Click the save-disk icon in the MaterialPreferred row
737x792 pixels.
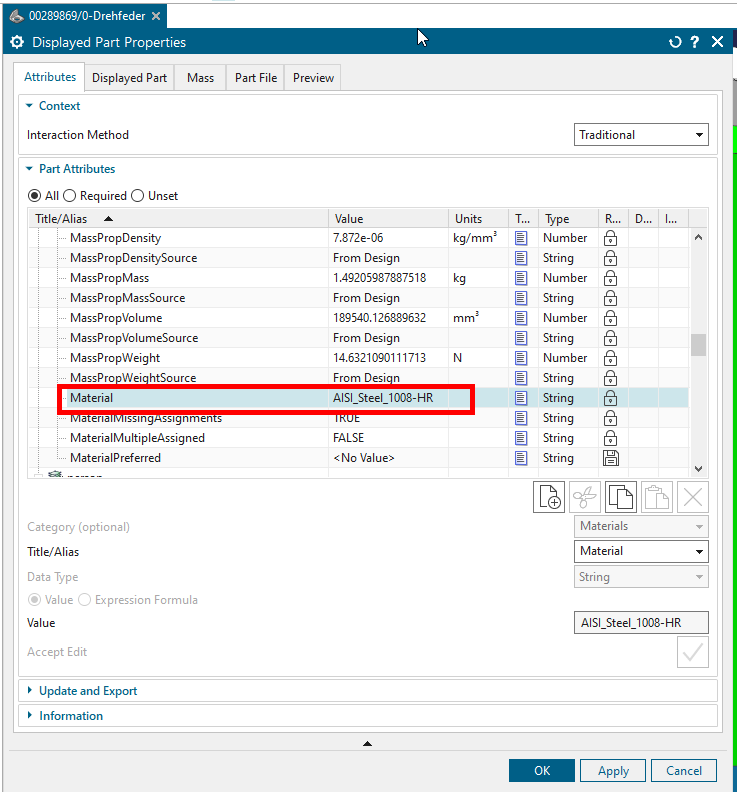[611, 458]
